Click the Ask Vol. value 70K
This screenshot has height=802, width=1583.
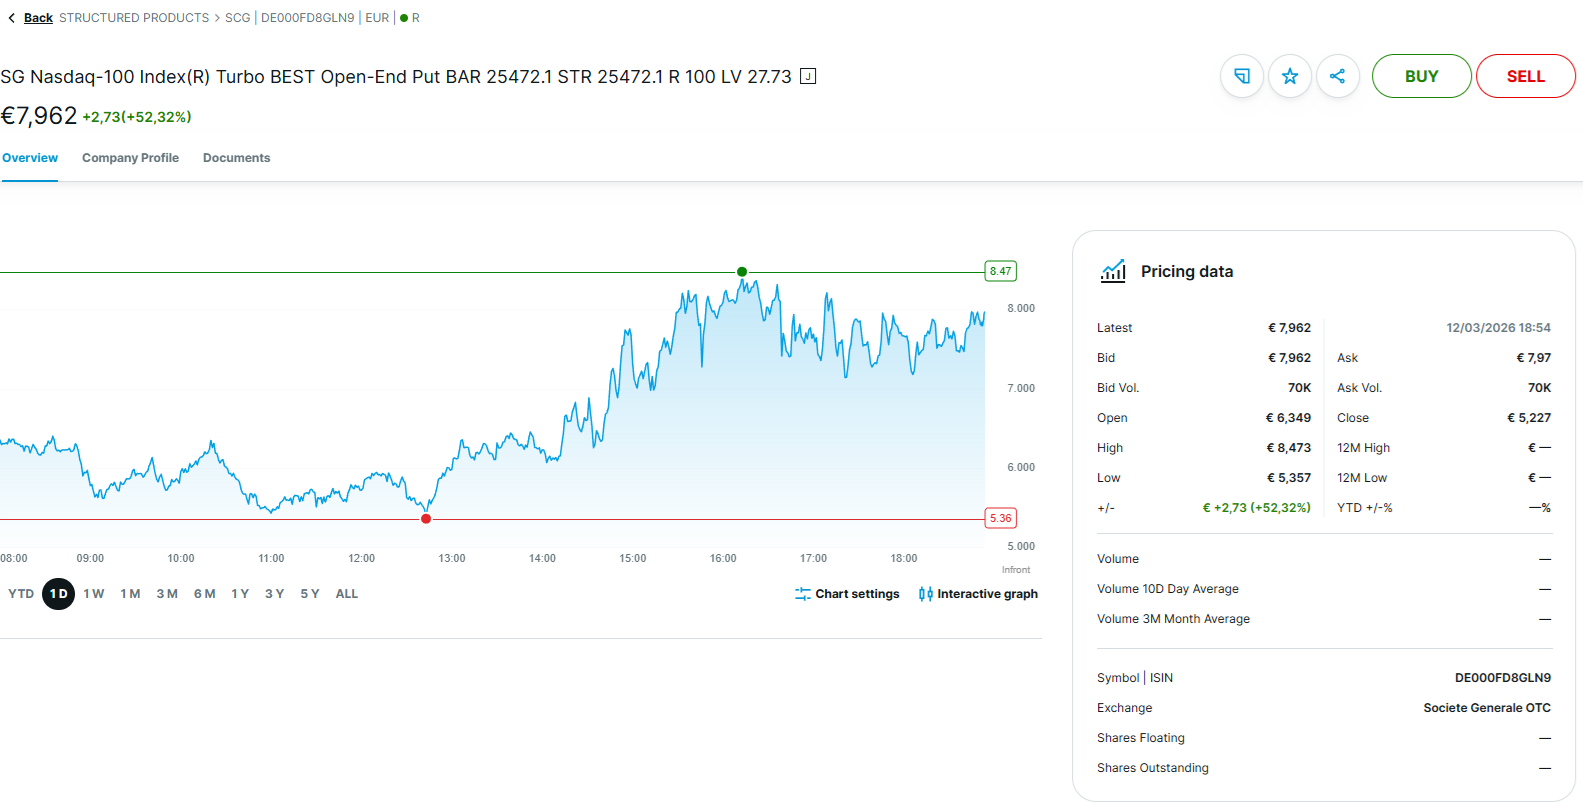pos(1539,388)
